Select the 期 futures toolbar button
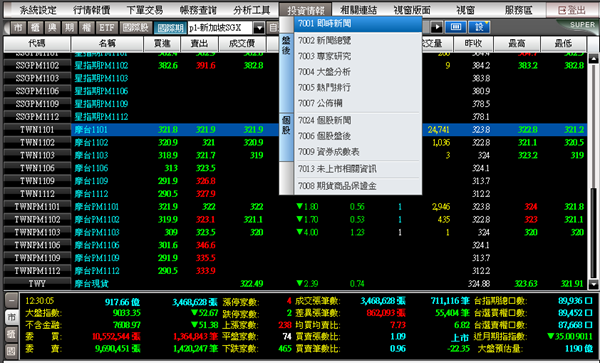Viewport: 600px width, 363px height. (69, 28)
